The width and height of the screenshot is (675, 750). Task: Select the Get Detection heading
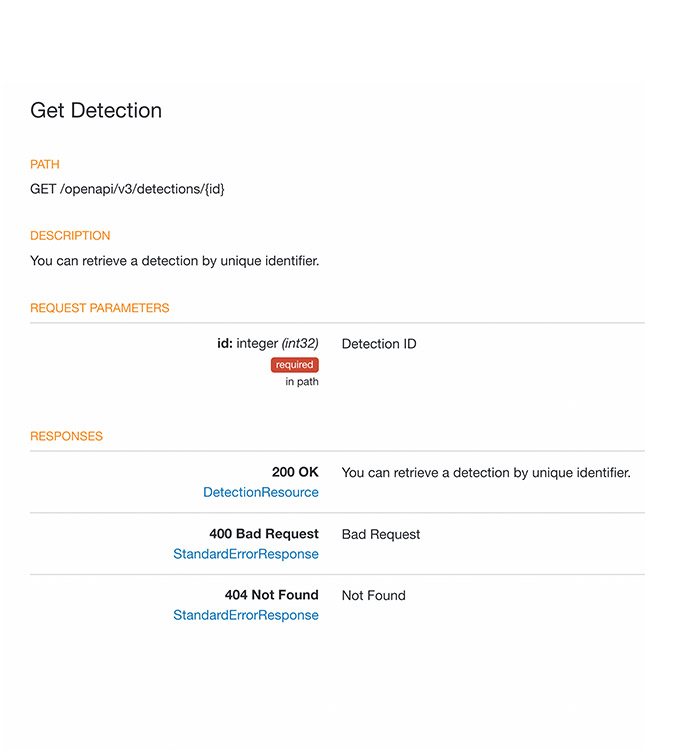[96, 110]
